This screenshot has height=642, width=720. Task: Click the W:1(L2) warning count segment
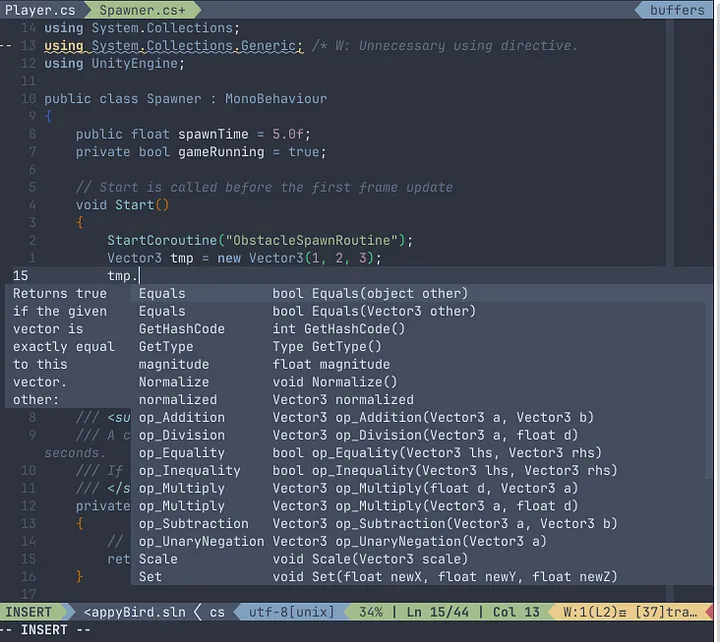(x=594, y=612)
